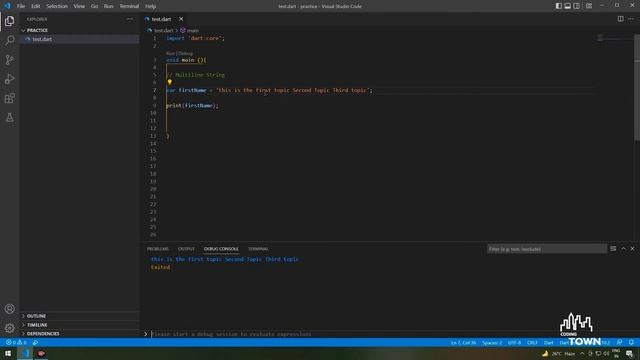The image size is (640, 360).
Task: Open the editor More Actions ellipsis
Action: click(631, 19)
